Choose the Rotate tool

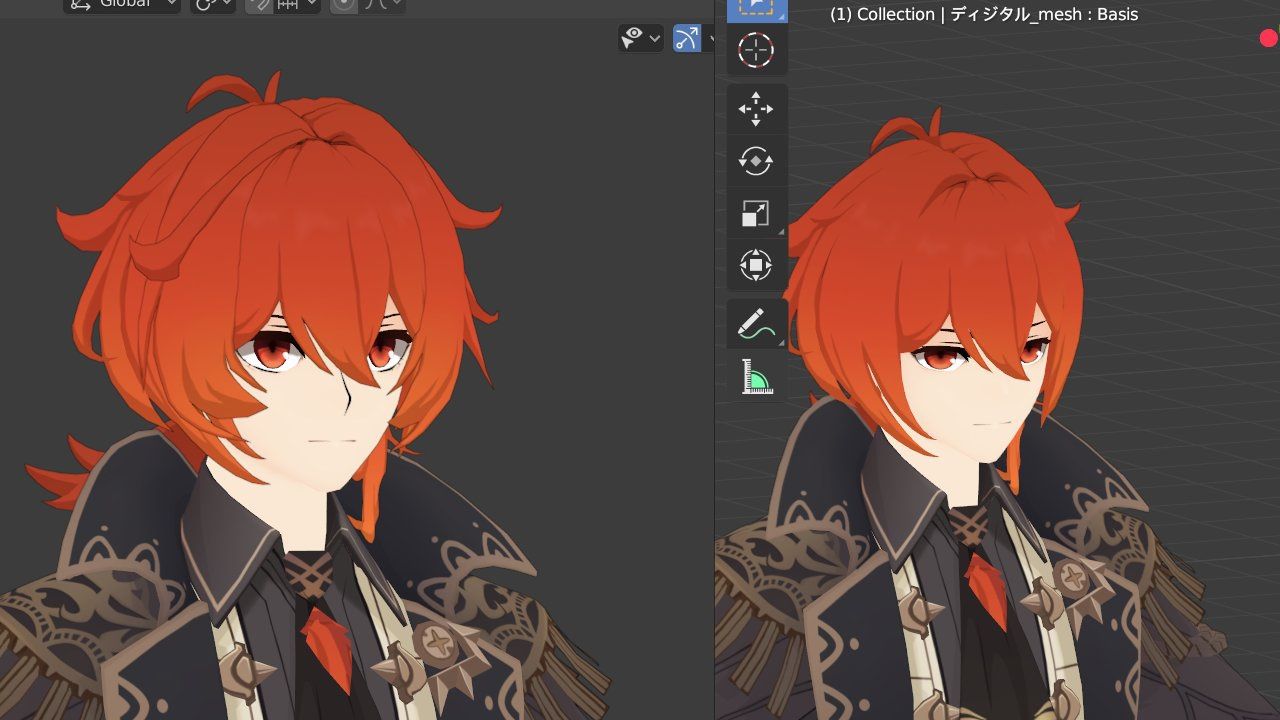tap(756, 161)
